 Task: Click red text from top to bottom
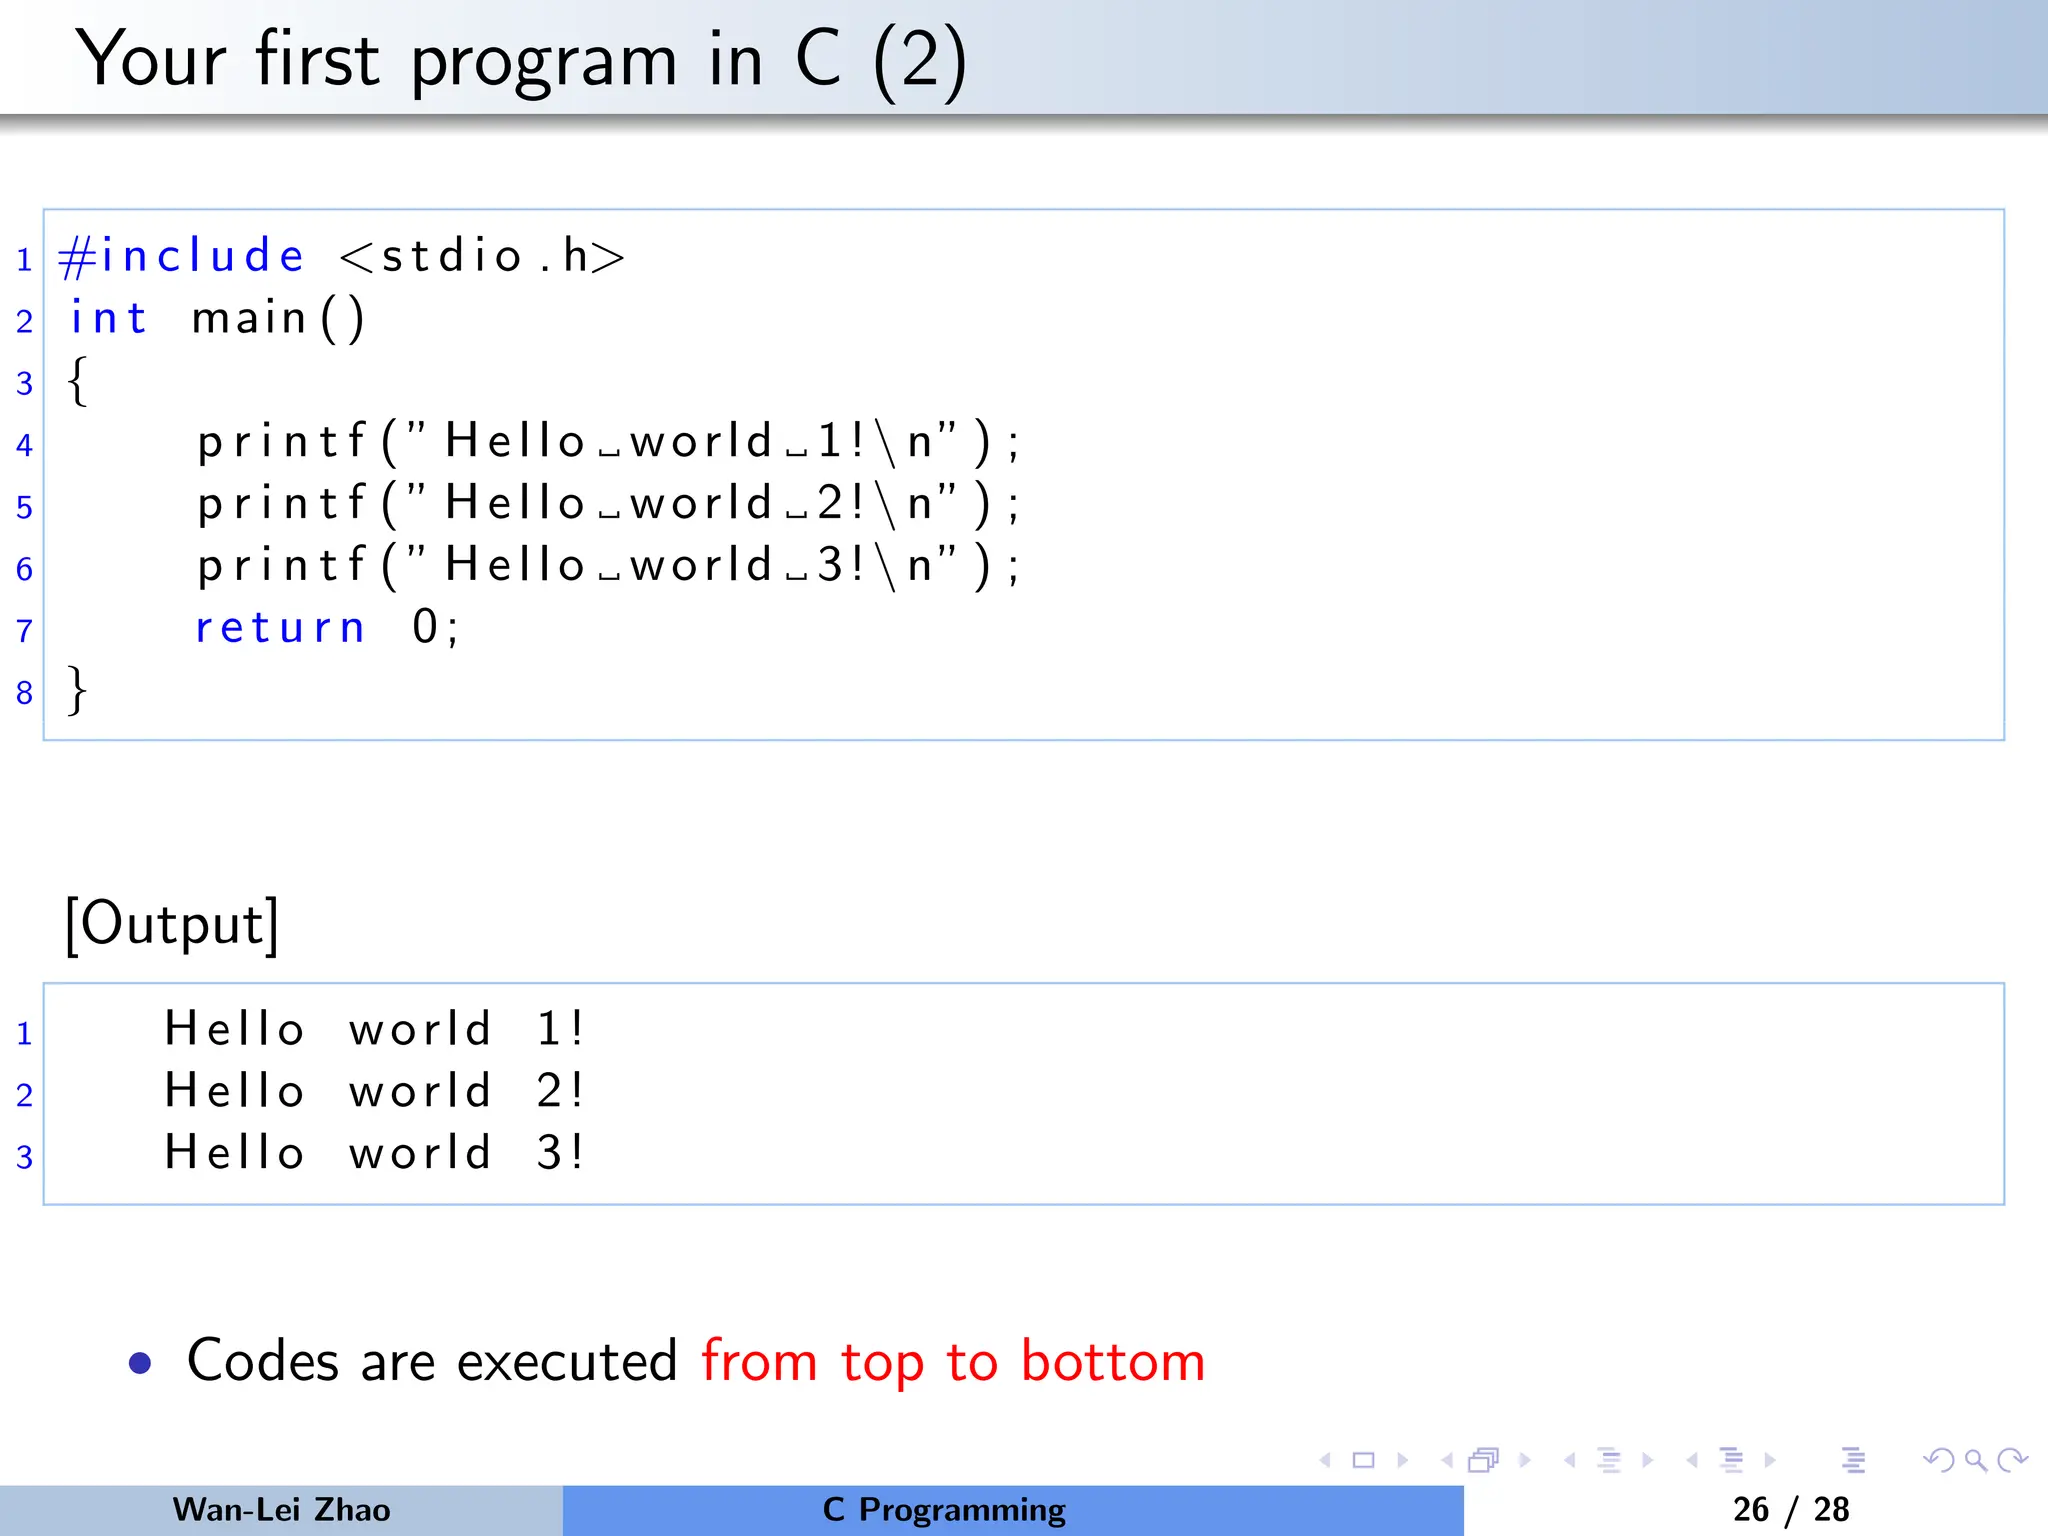[953, 1362]
